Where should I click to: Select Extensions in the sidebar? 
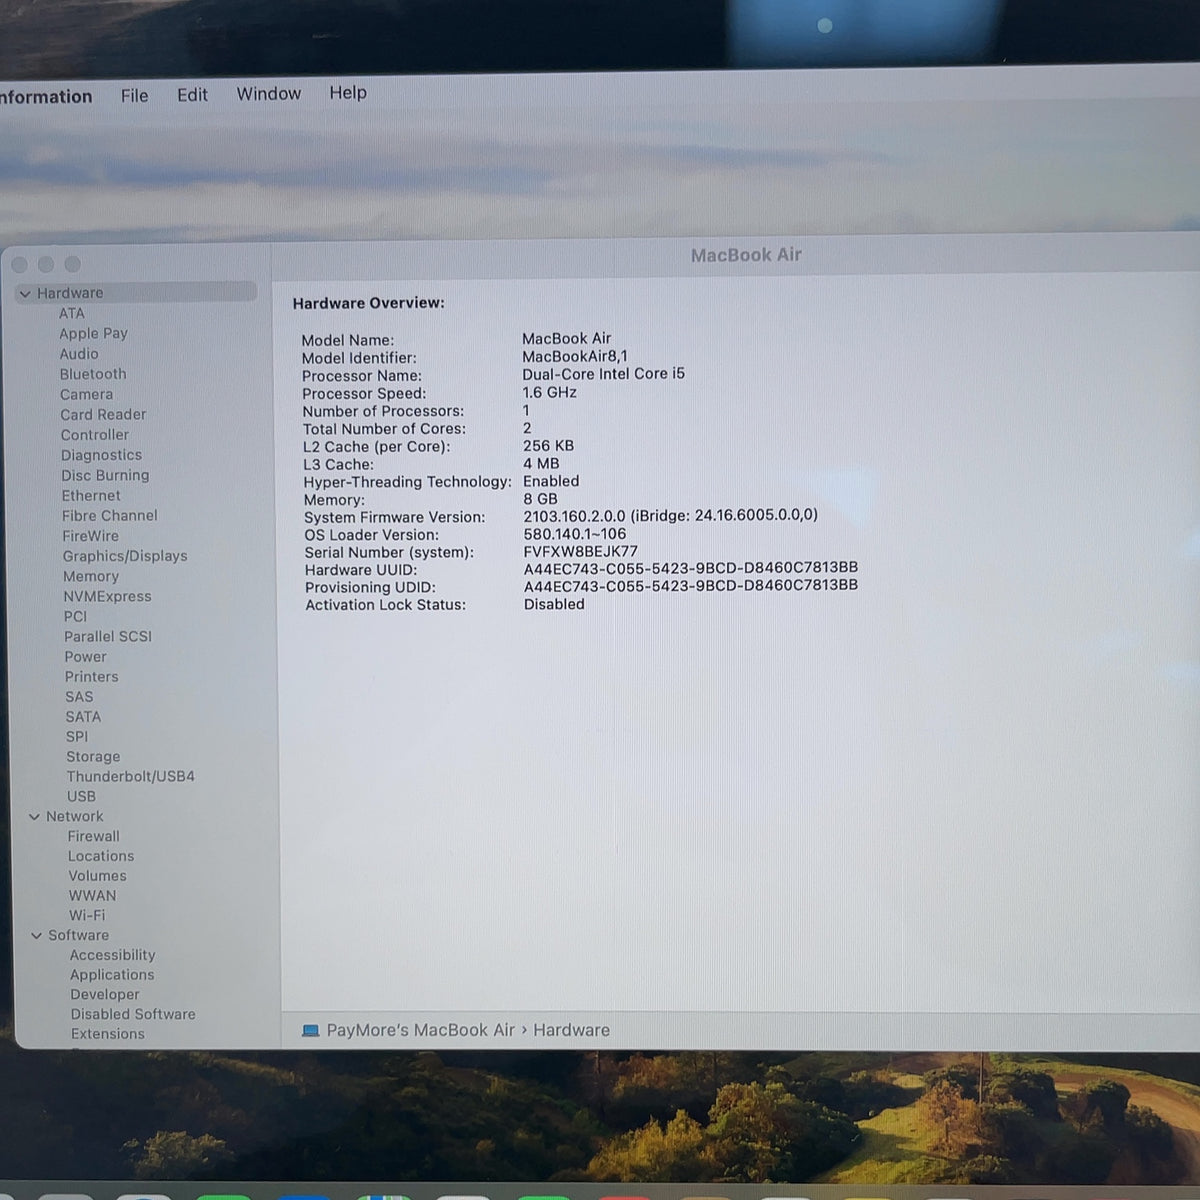tap(108, 1034)
